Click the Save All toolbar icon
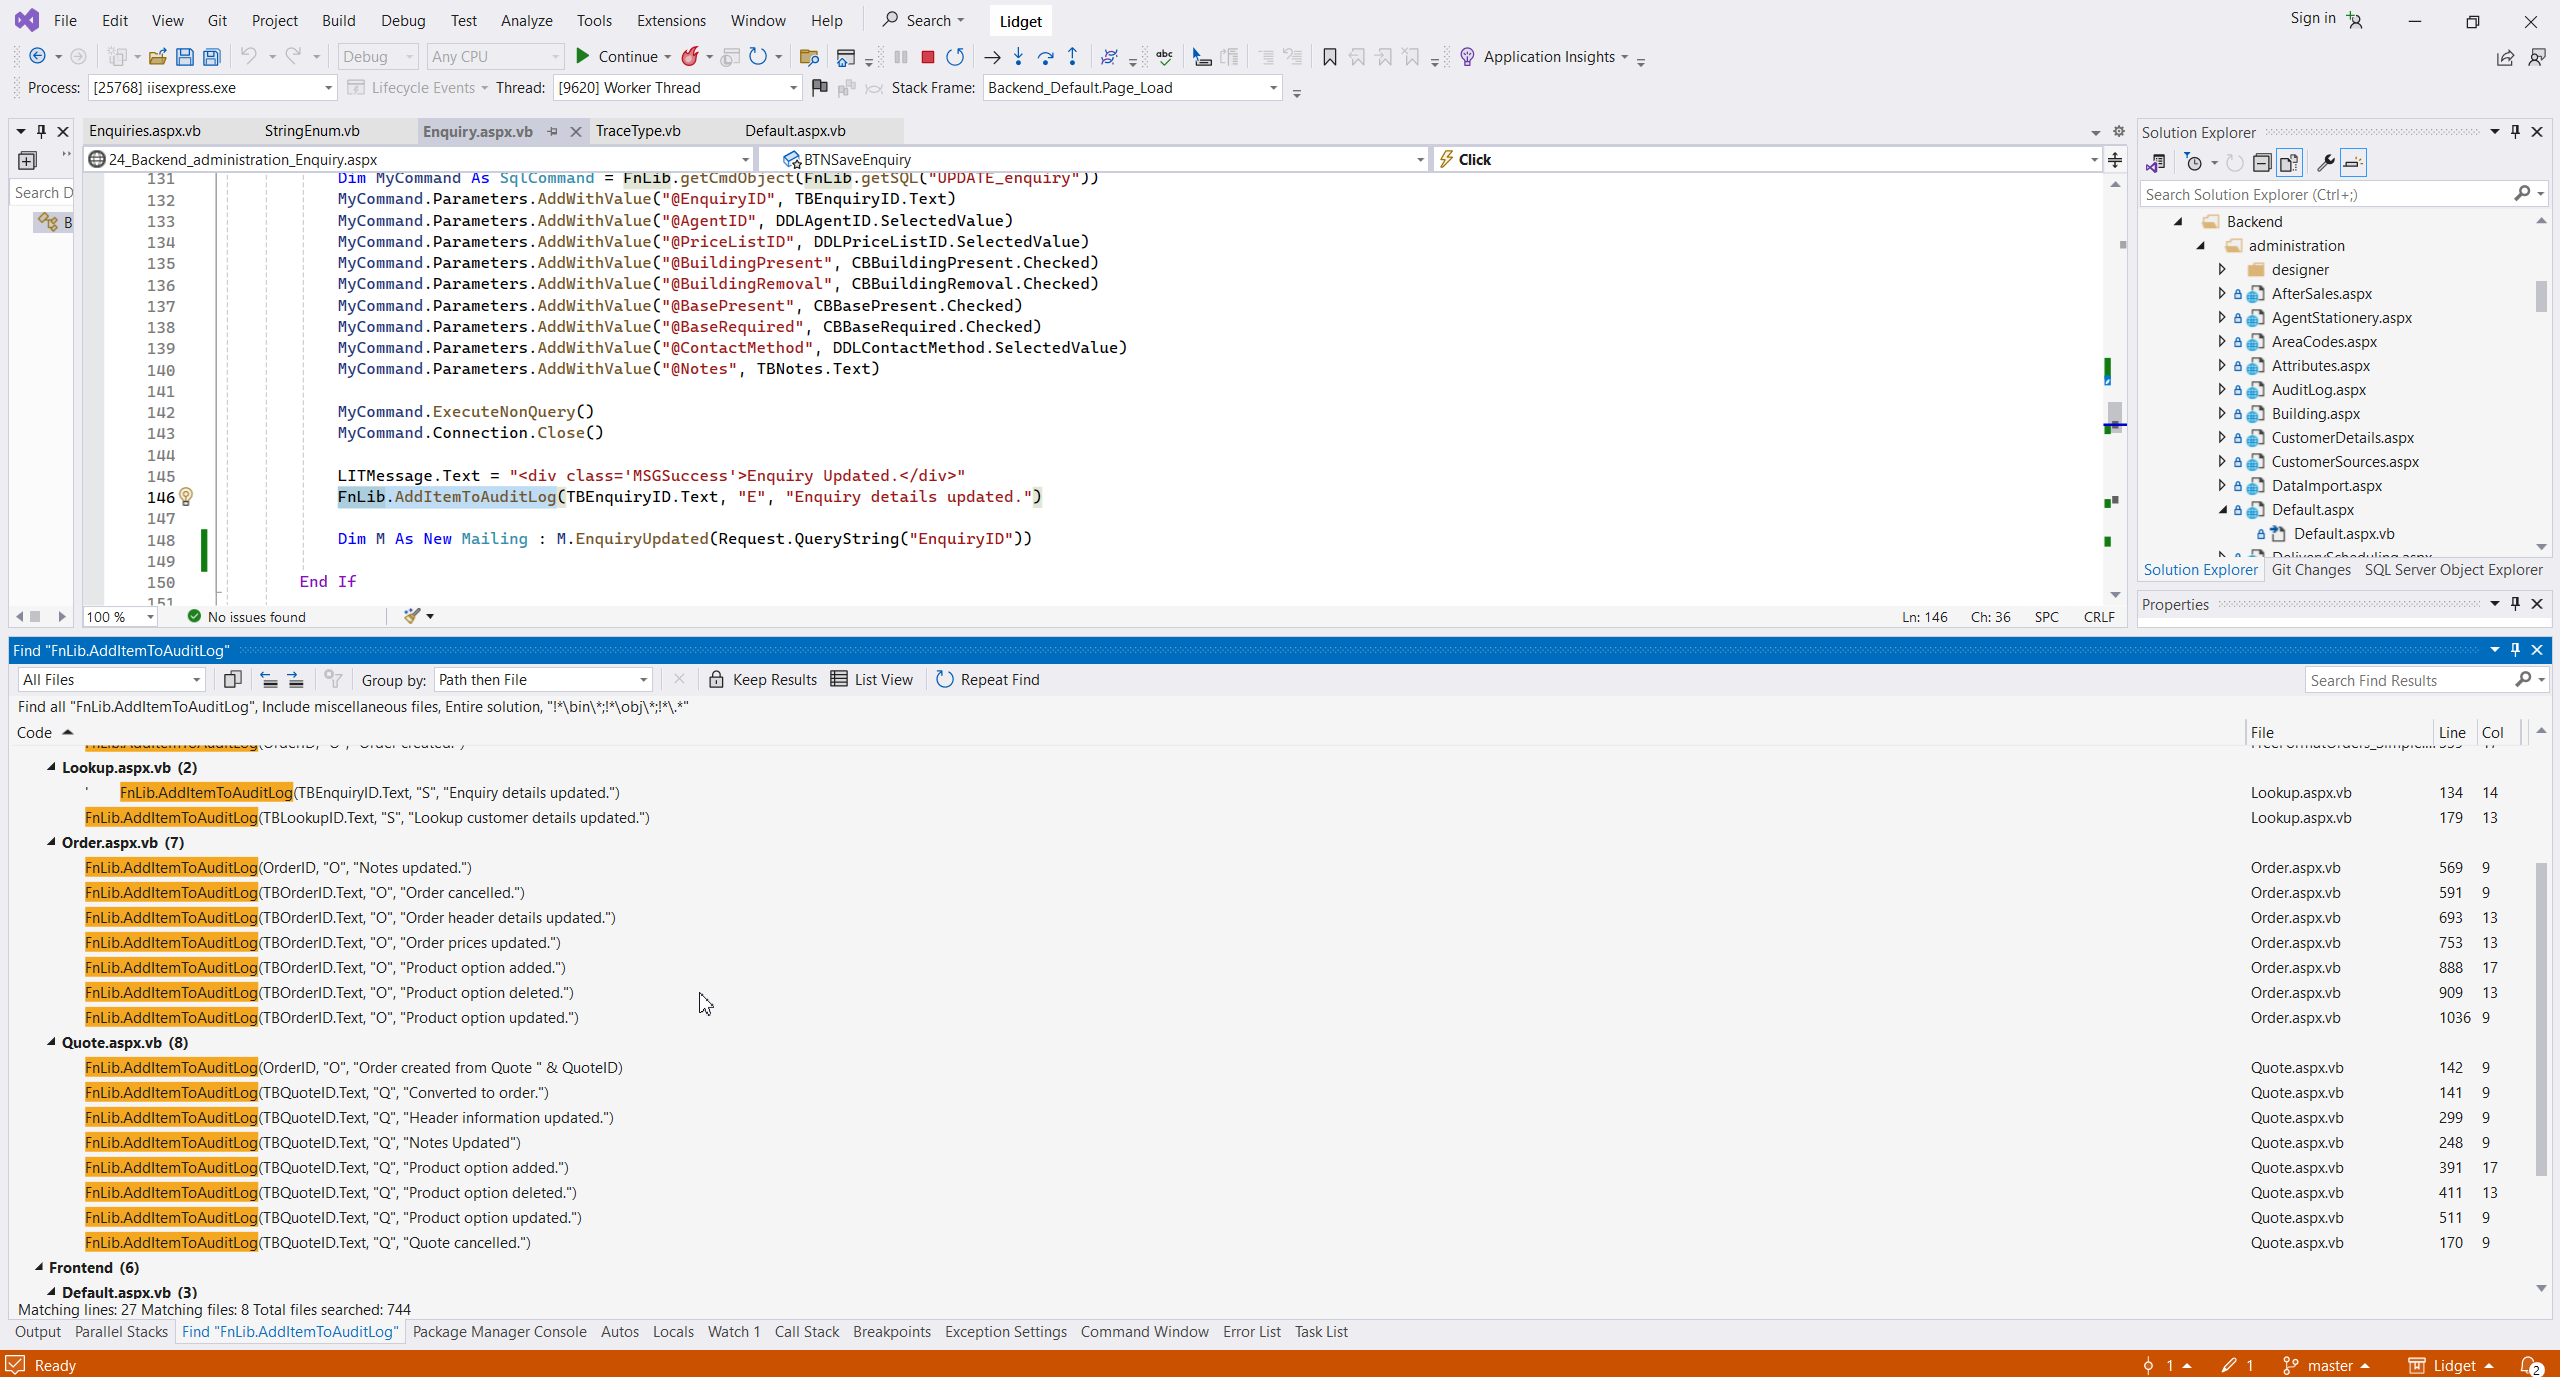2560x1377 pixels. tap(212, 57)
